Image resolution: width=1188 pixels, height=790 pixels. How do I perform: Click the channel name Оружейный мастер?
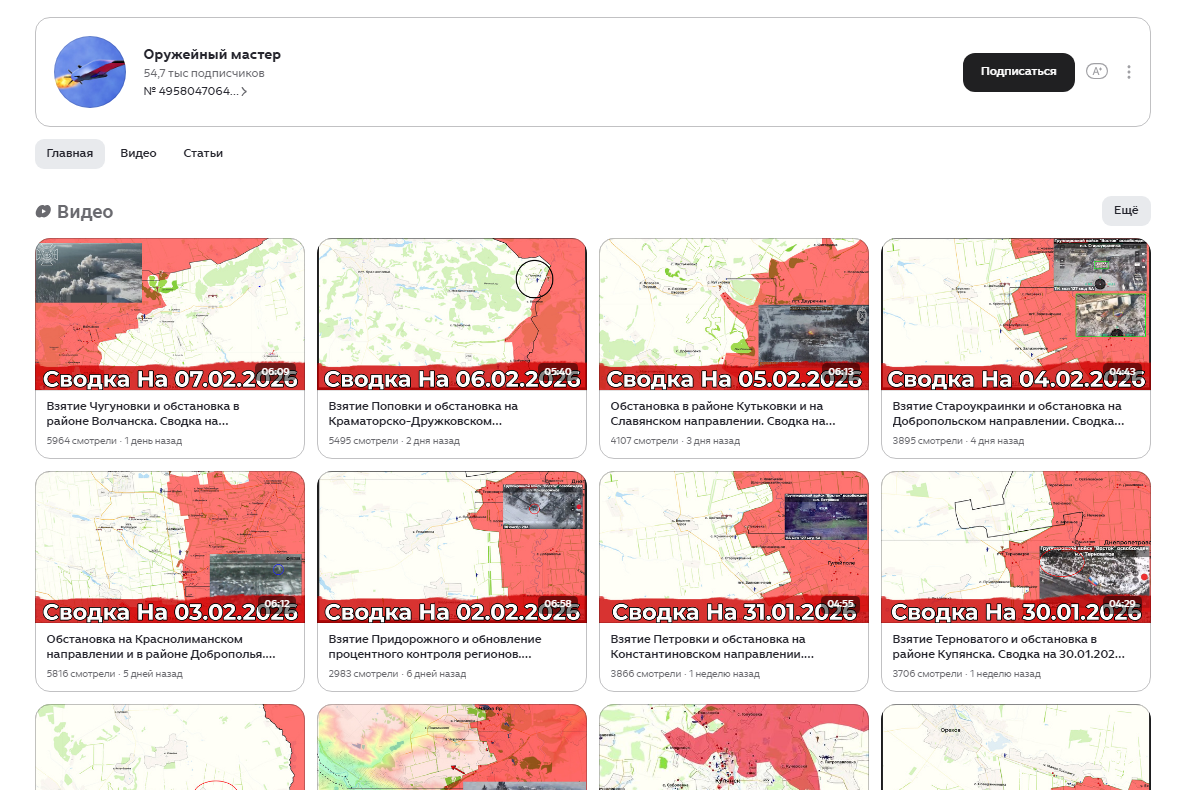pos(212,55)
